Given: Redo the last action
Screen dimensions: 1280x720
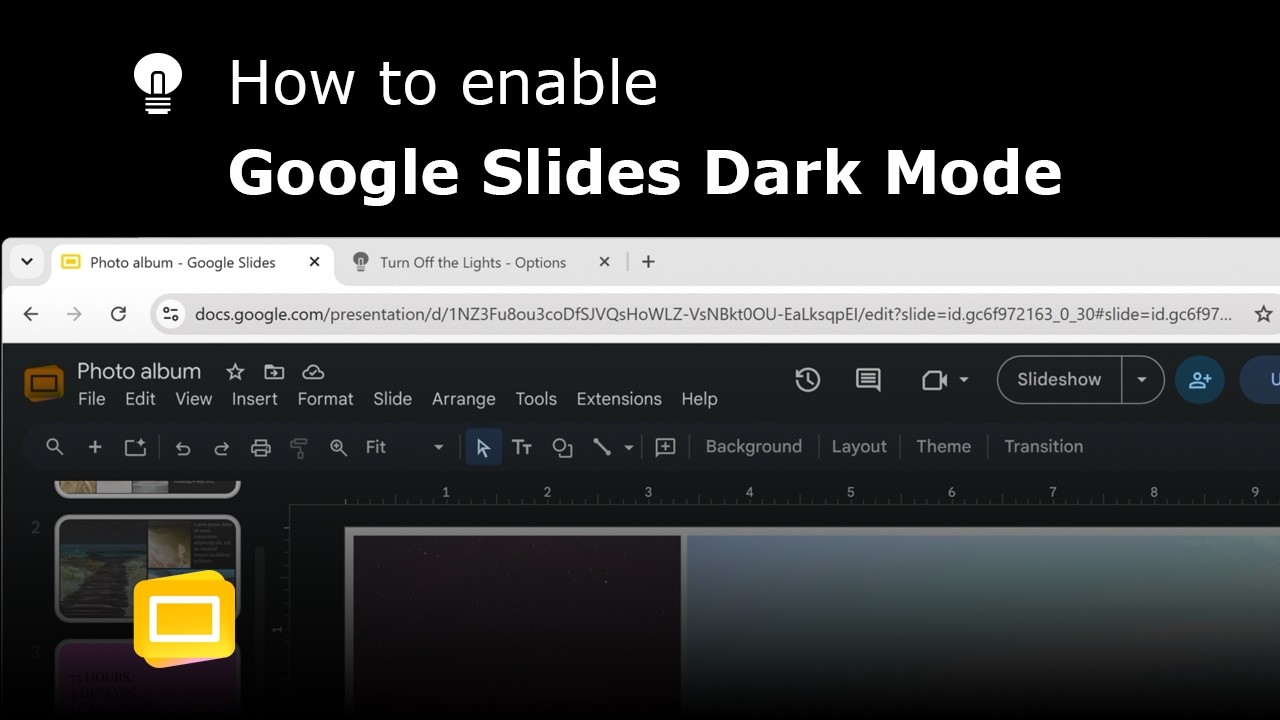Looking at the screenshot, I should [222, 448].
